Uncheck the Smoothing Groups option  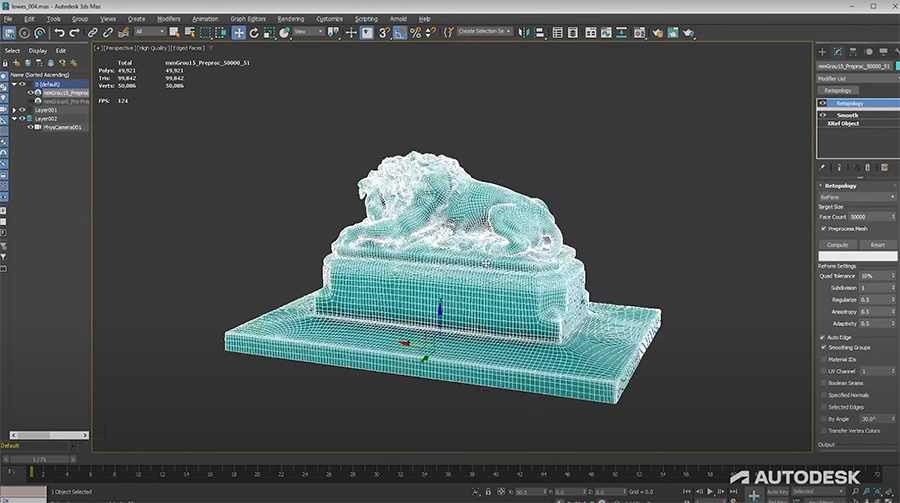click(824, 347)
